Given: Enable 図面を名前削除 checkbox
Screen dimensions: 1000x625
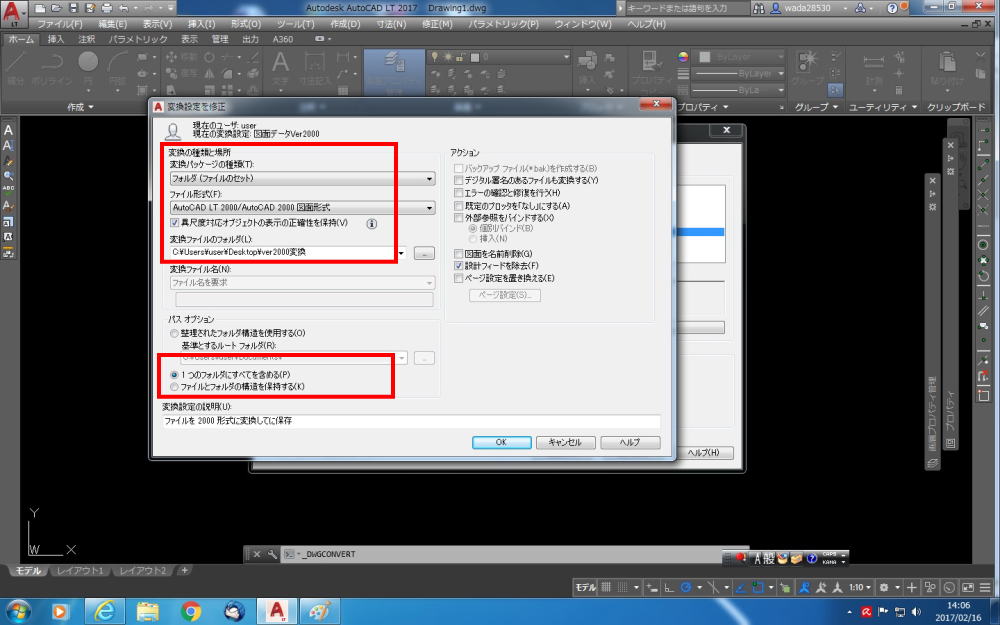Looking at the screenshot, I should point(458,254).
